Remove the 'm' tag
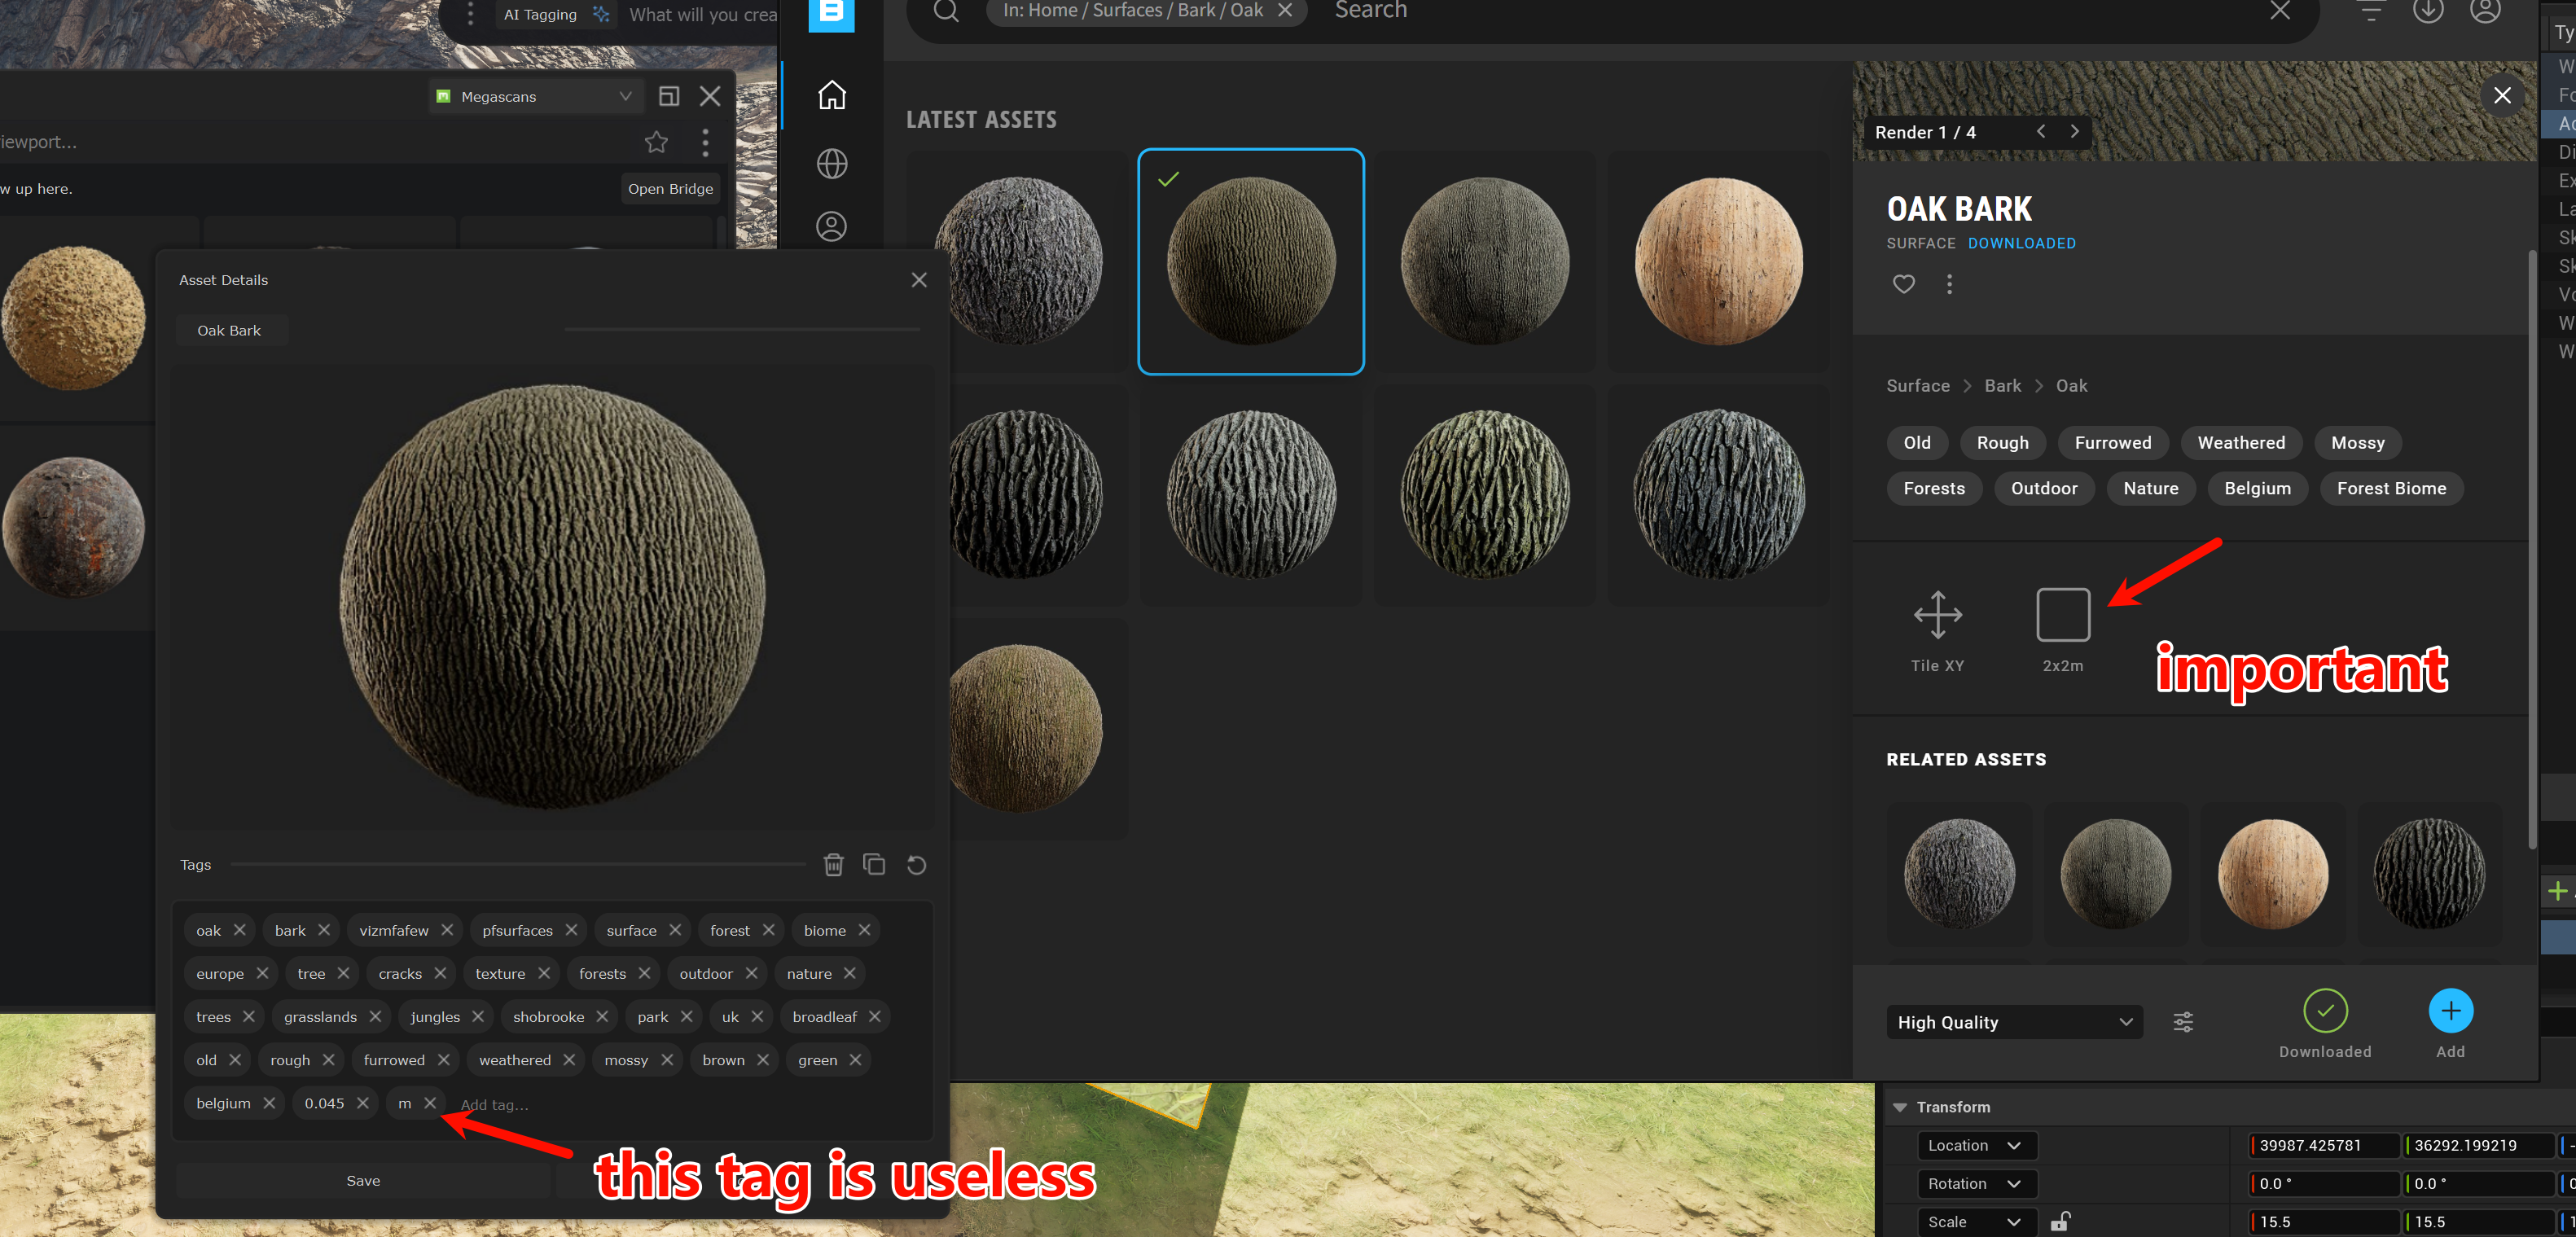Image resolution: width=2576 pixels, height=1237 pixels. [x=430, y=1103]
